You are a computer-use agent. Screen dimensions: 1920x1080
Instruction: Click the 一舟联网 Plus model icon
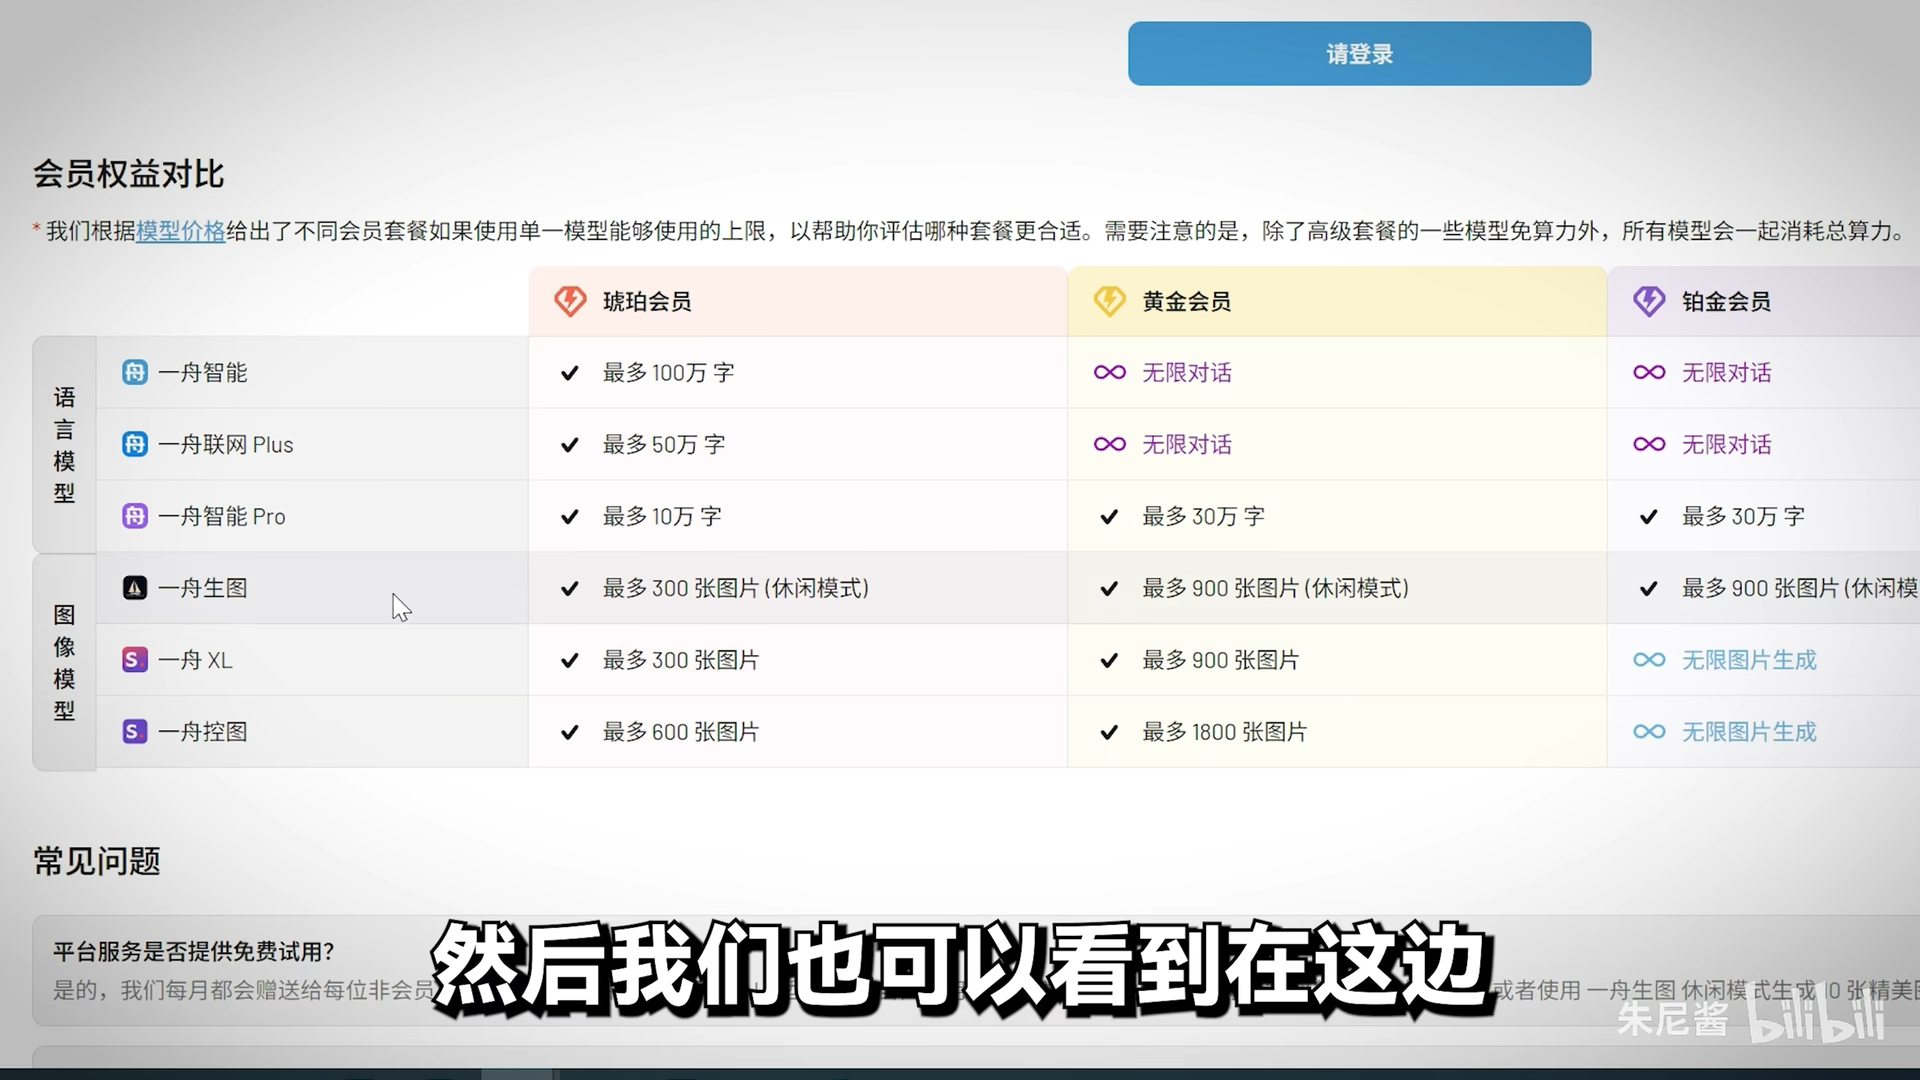135,444
